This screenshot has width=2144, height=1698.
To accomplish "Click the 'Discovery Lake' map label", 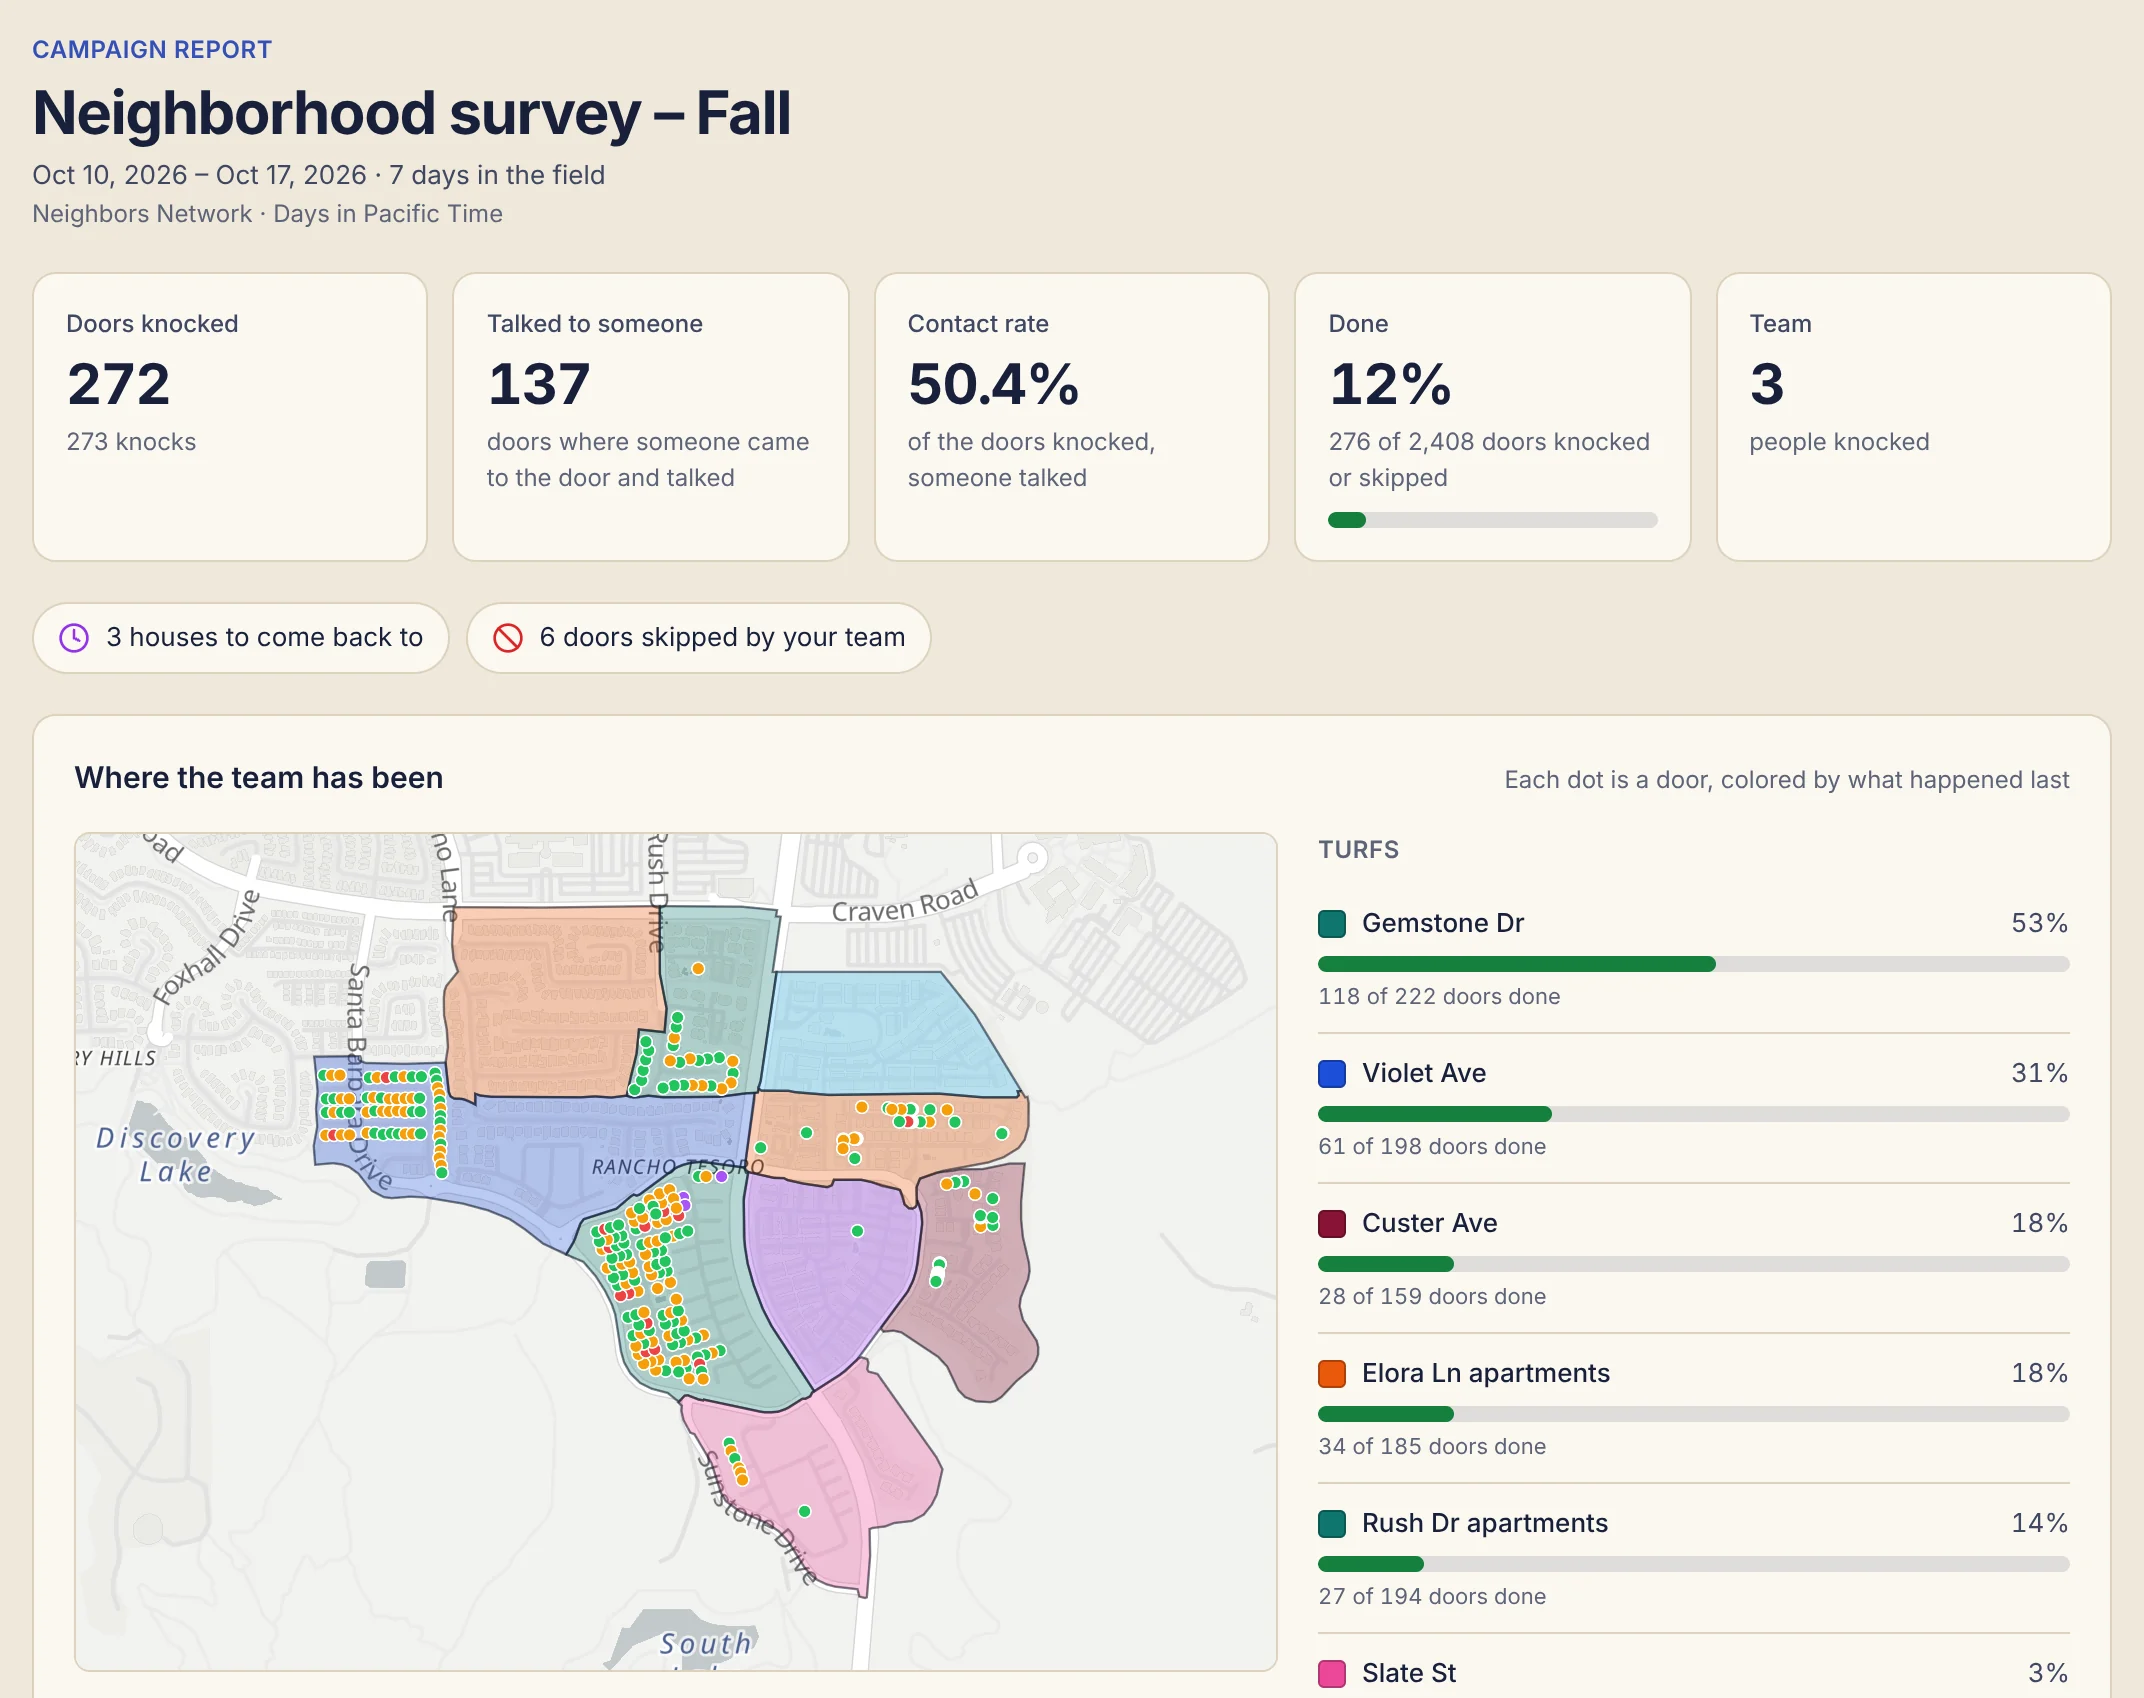I will pos(175,1154).
